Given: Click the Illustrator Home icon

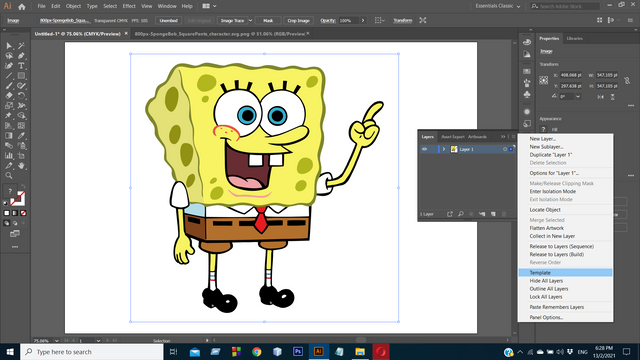Looking at the screenshot, I should [22, 7].
